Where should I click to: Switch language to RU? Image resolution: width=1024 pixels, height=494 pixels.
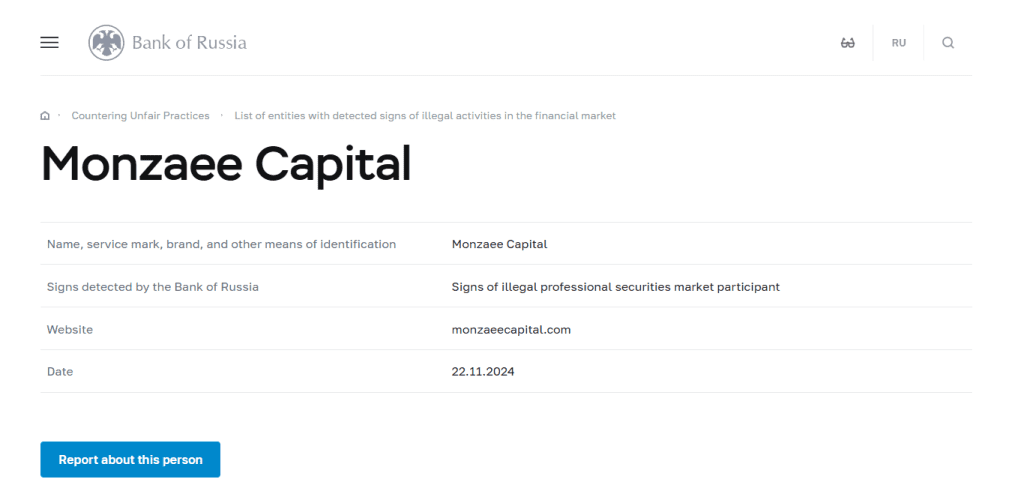(899, 43)
